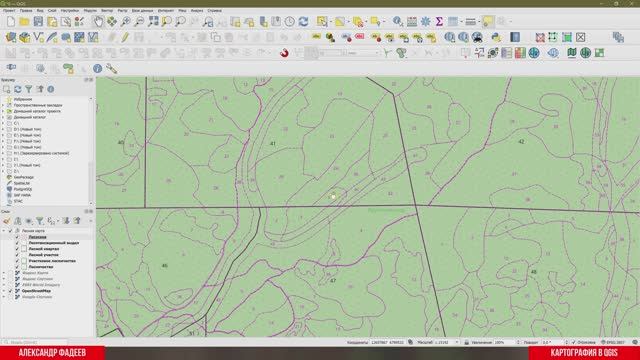Viewport: 640px width, 360px height.
Task: Select the Pan Map to Selection tool
Action: tap(111, 22)
